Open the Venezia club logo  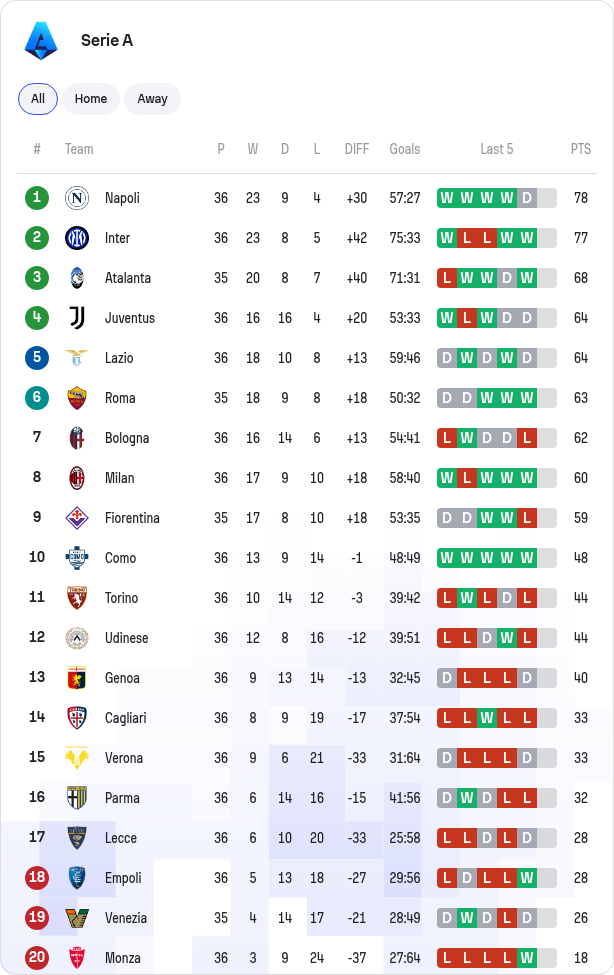(77, 918)
